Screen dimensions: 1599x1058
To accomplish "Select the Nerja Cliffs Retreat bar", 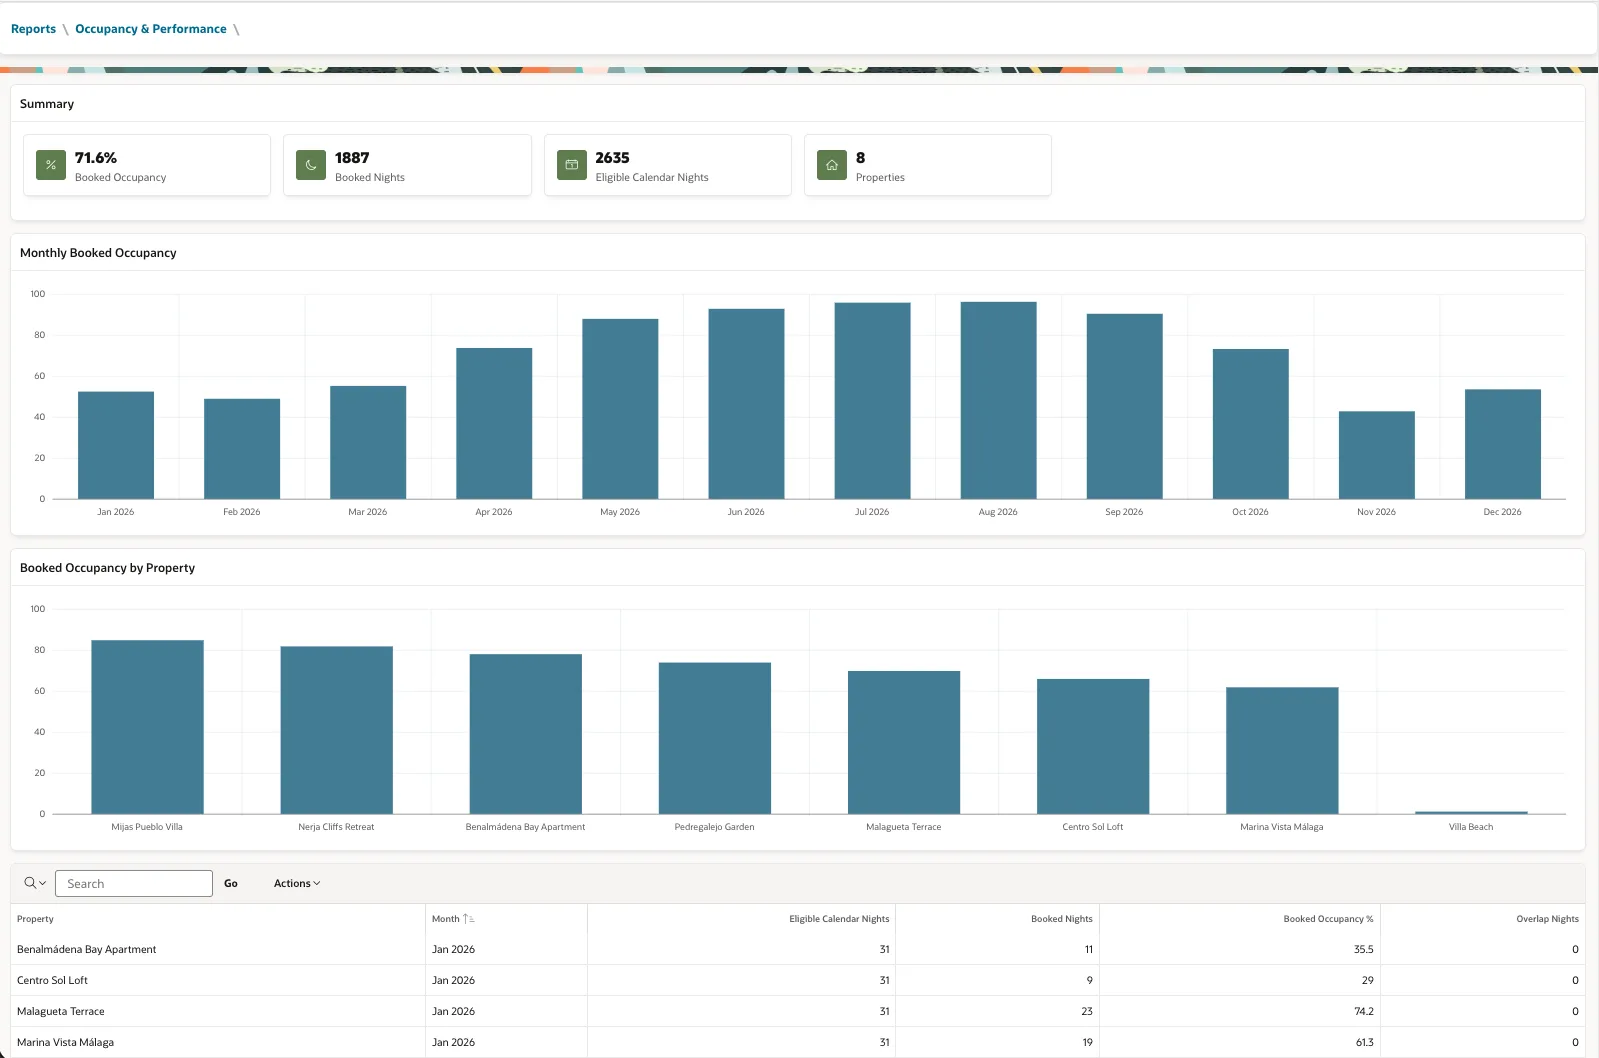I will [336, 730].
